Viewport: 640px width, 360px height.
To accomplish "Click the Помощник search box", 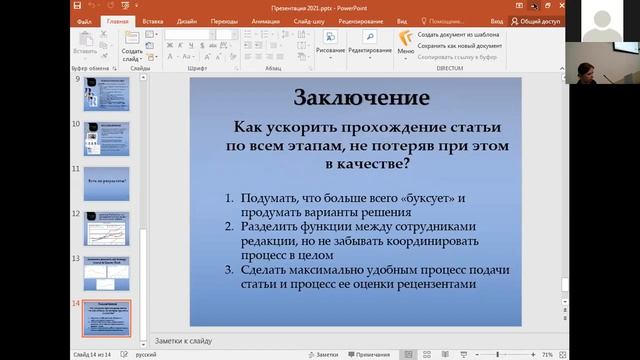I will tap(442, 21).
